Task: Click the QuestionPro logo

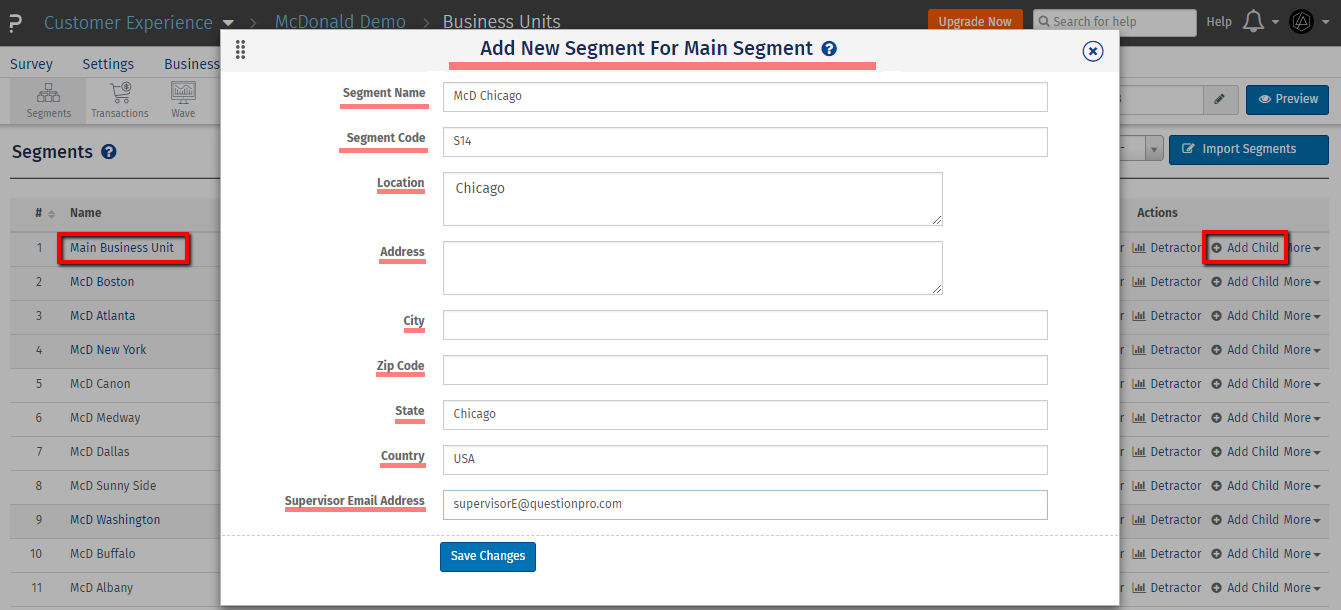Action: pyautogui.click(x=14, y=20)
